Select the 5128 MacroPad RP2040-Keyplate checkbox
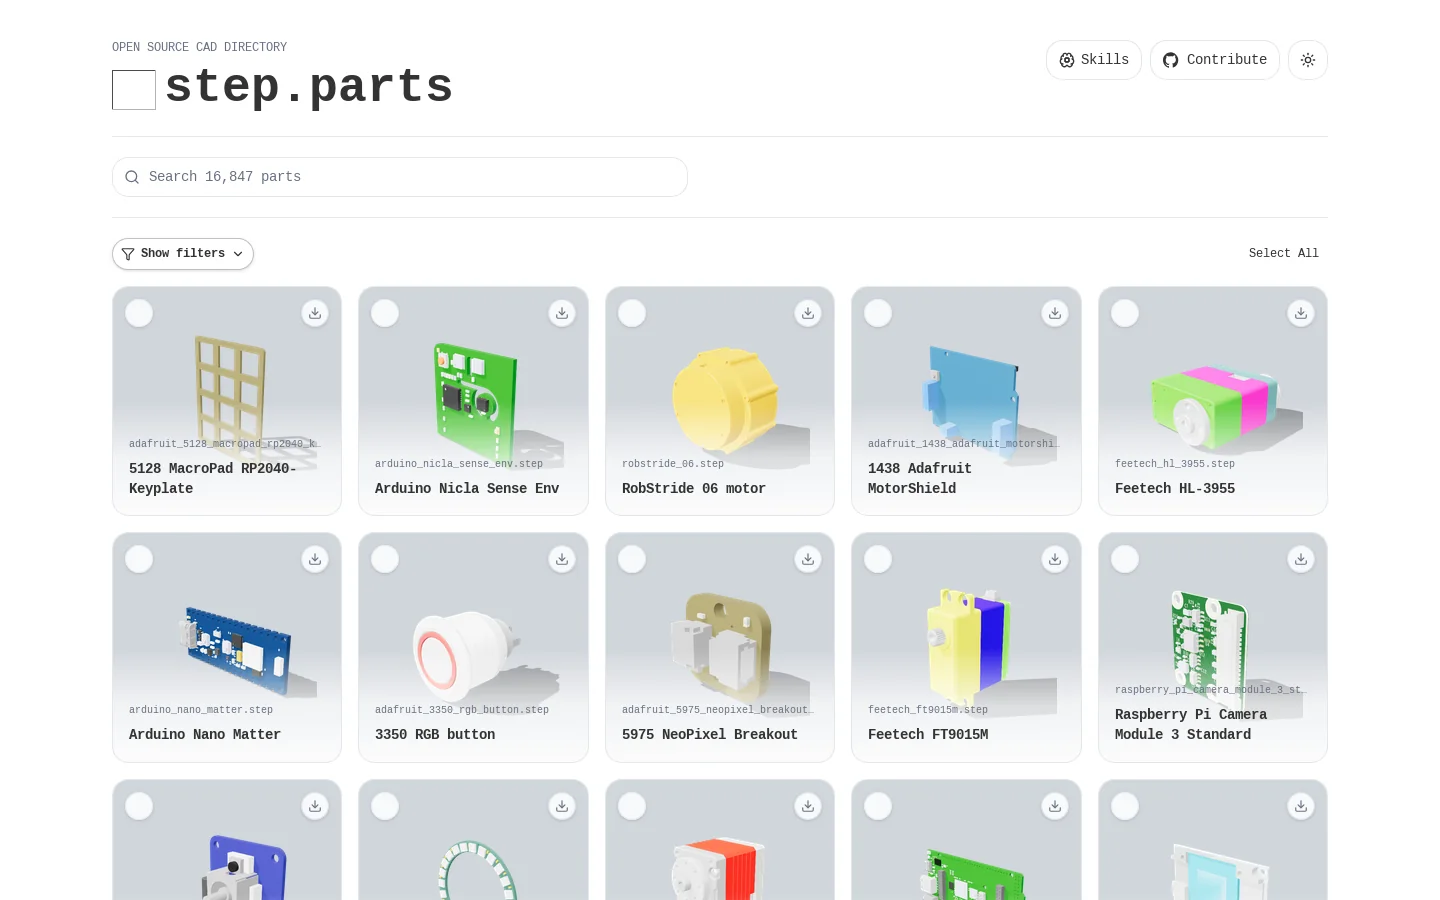 139,313
